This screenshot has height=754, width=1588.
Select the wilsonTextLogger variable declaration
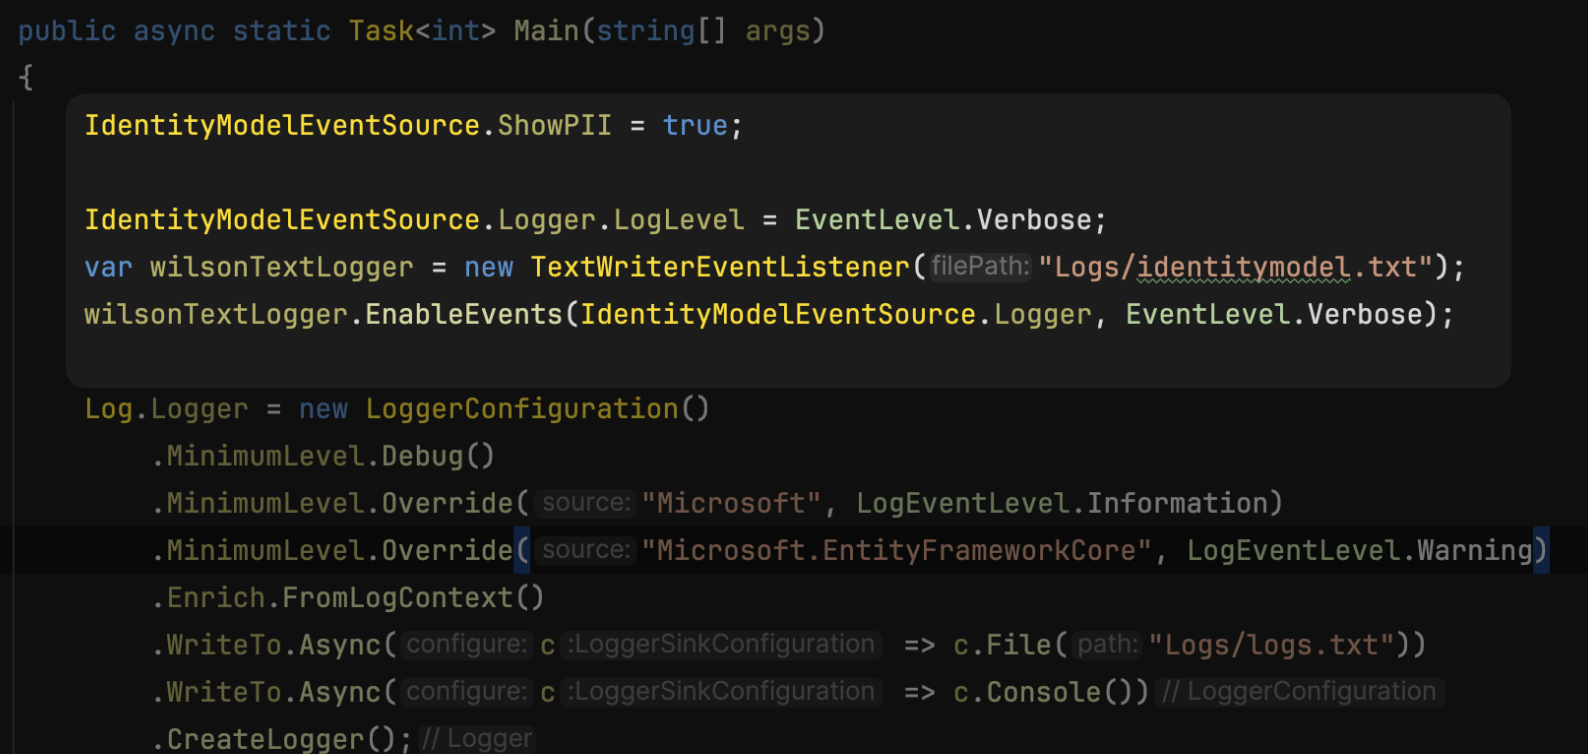[x=281, y=268]
